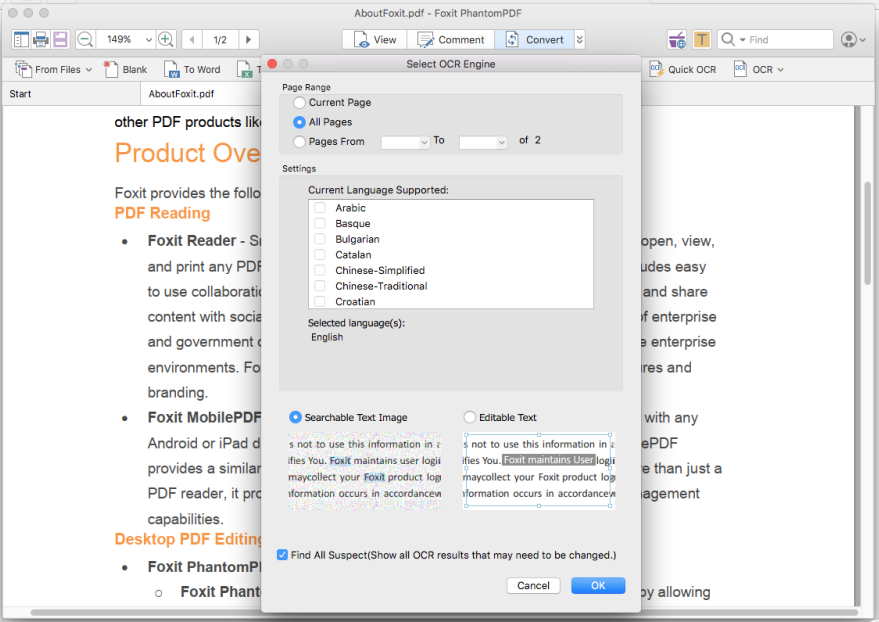Click the horizontal scrollbar at bottom

[443, 612]
